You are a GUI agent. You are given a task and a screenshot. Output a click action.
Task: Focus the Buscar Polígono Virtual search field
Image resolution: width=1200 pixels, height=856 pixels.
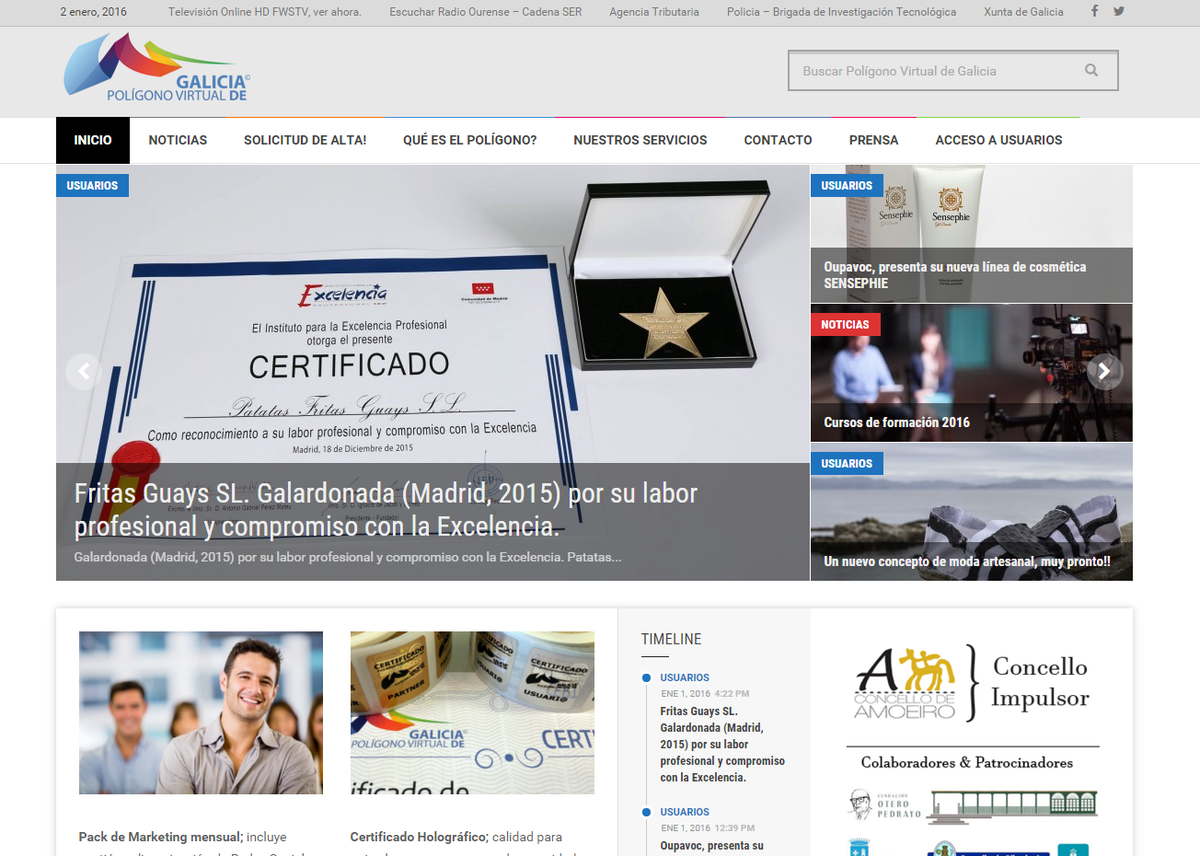pyautogui.click(x=953, y=71)
